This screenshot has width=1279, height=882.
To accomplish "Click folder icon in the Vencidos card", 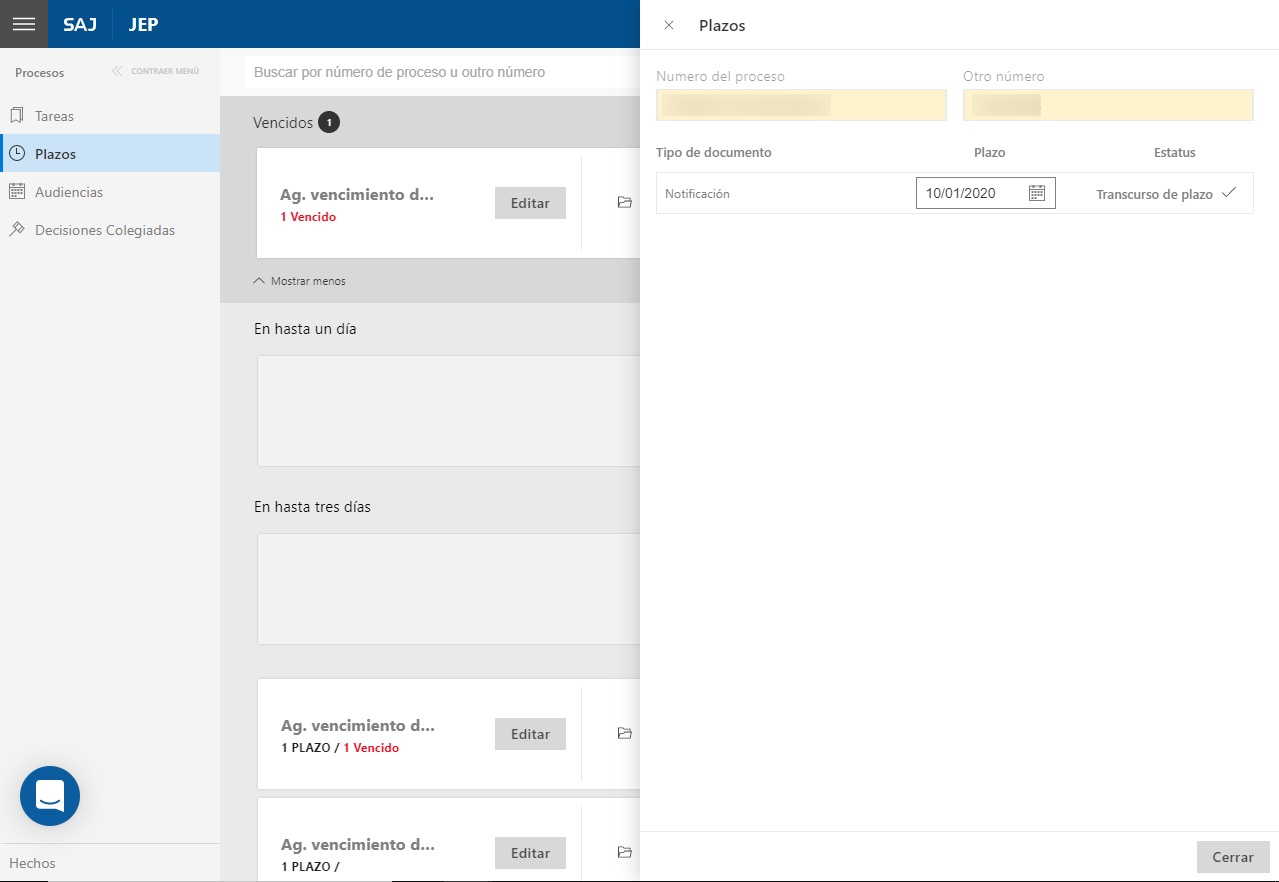I will click(625, 203).
